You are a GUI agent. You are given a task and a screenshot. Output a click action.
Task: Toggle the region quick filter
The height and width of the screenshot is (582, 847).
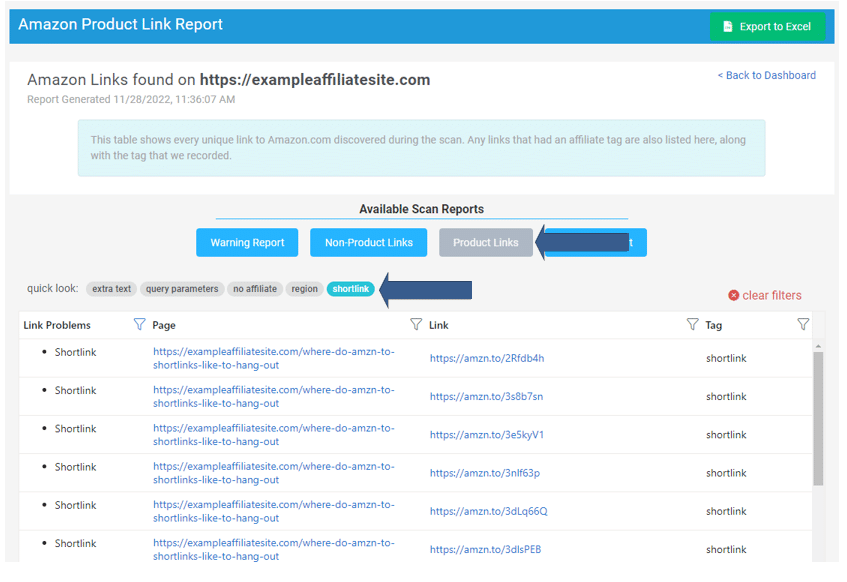tap(305, 289)
